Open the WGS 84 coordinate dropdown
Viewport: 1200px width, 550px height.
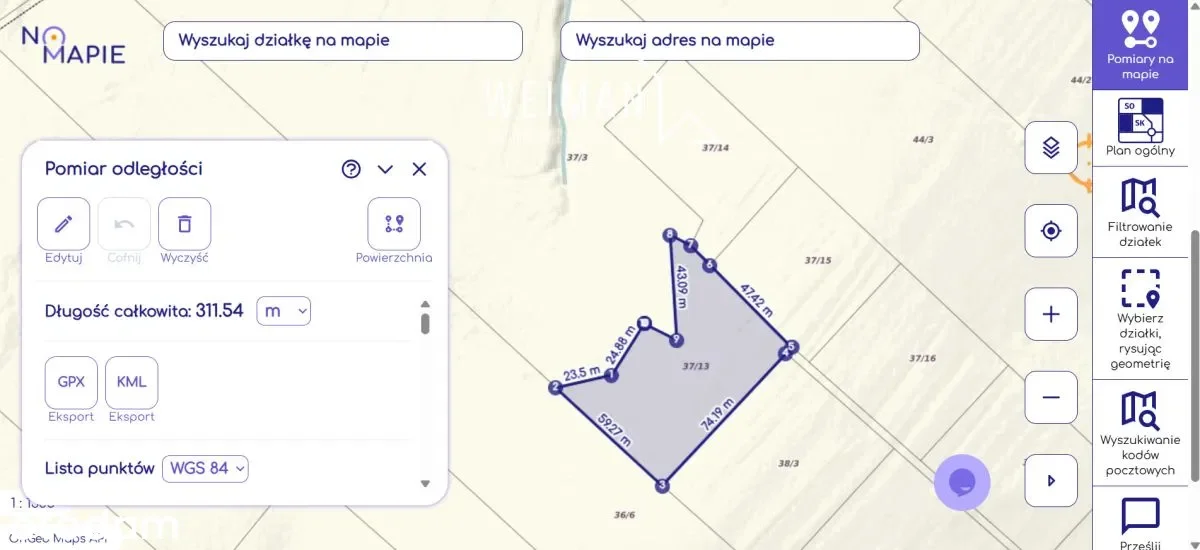[205, 468]
